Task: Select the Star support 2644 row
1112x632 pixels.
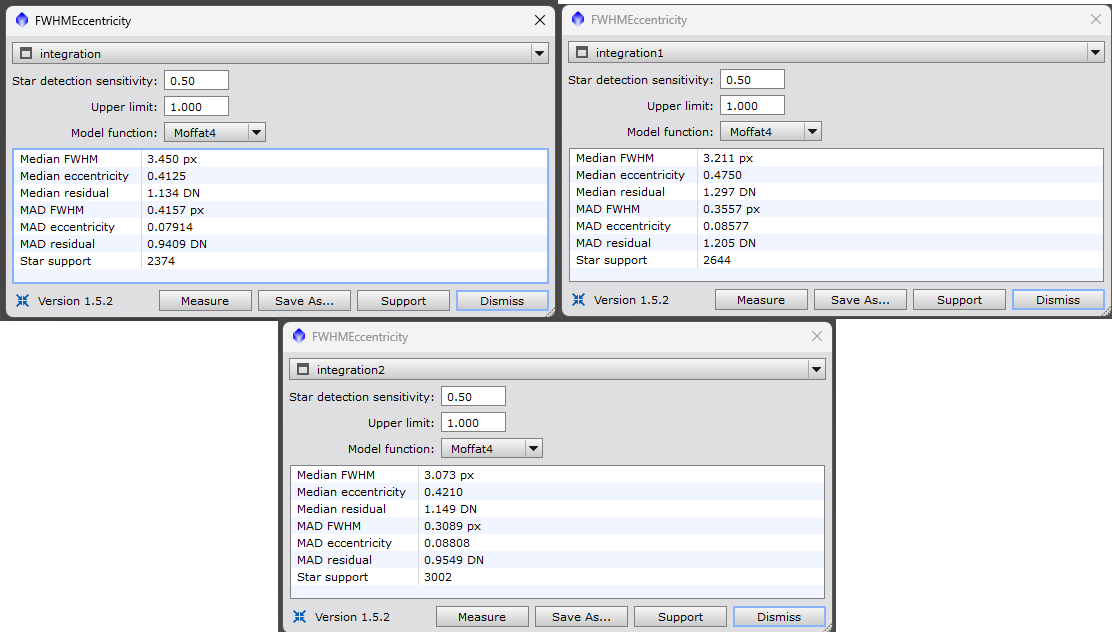Action: coord(837,260)
